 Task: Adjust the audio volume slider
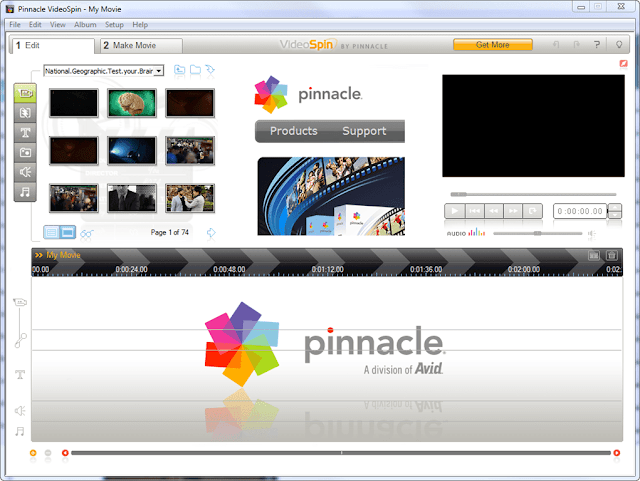(x=538, y=234)
